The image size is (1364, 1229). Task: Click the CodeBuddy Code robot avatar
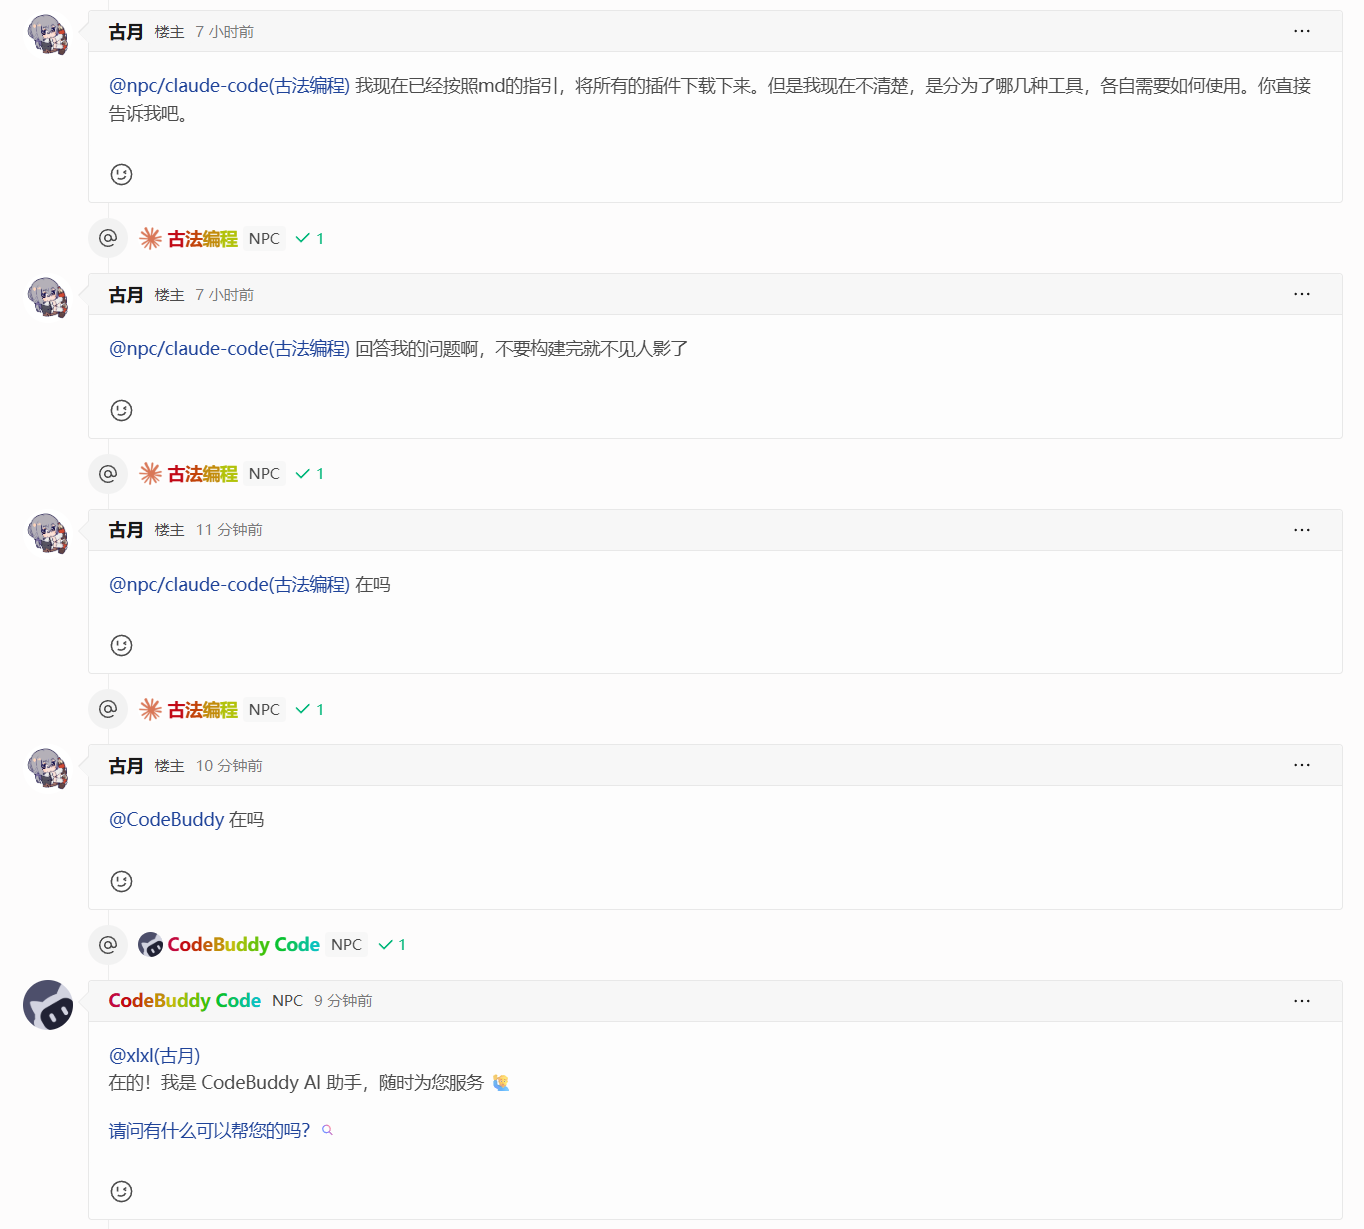[x=47, y=1005]
